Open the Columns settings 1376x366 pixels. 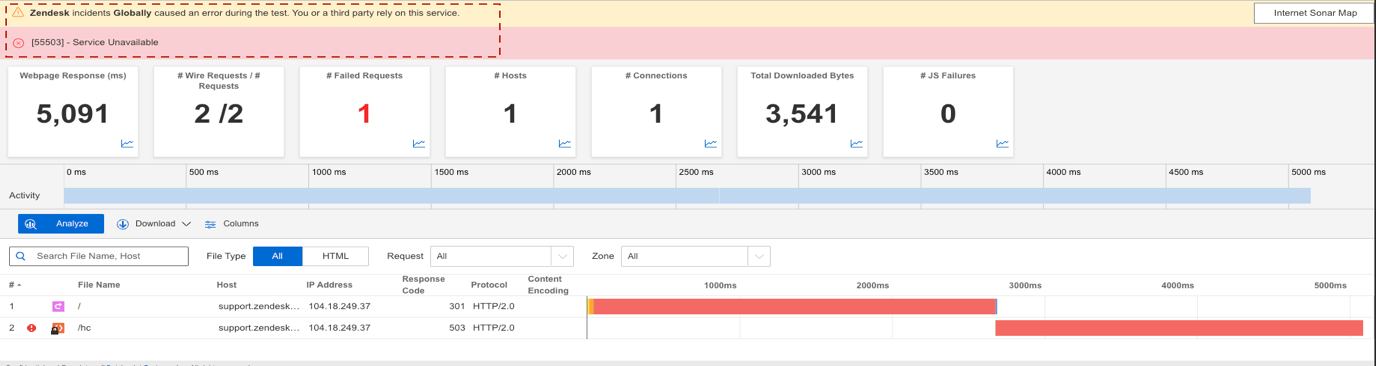tap(232, 224)
